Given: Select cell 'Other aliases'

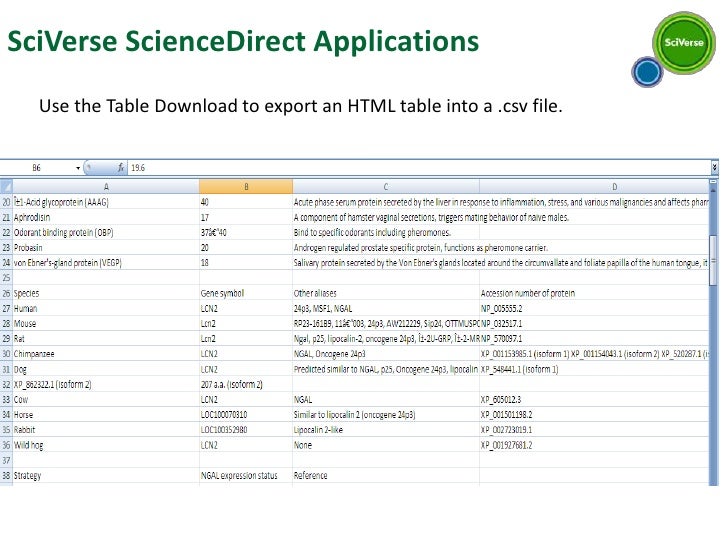Looking at the screenshot, I should pyautogui.click(x=386, y=293).
